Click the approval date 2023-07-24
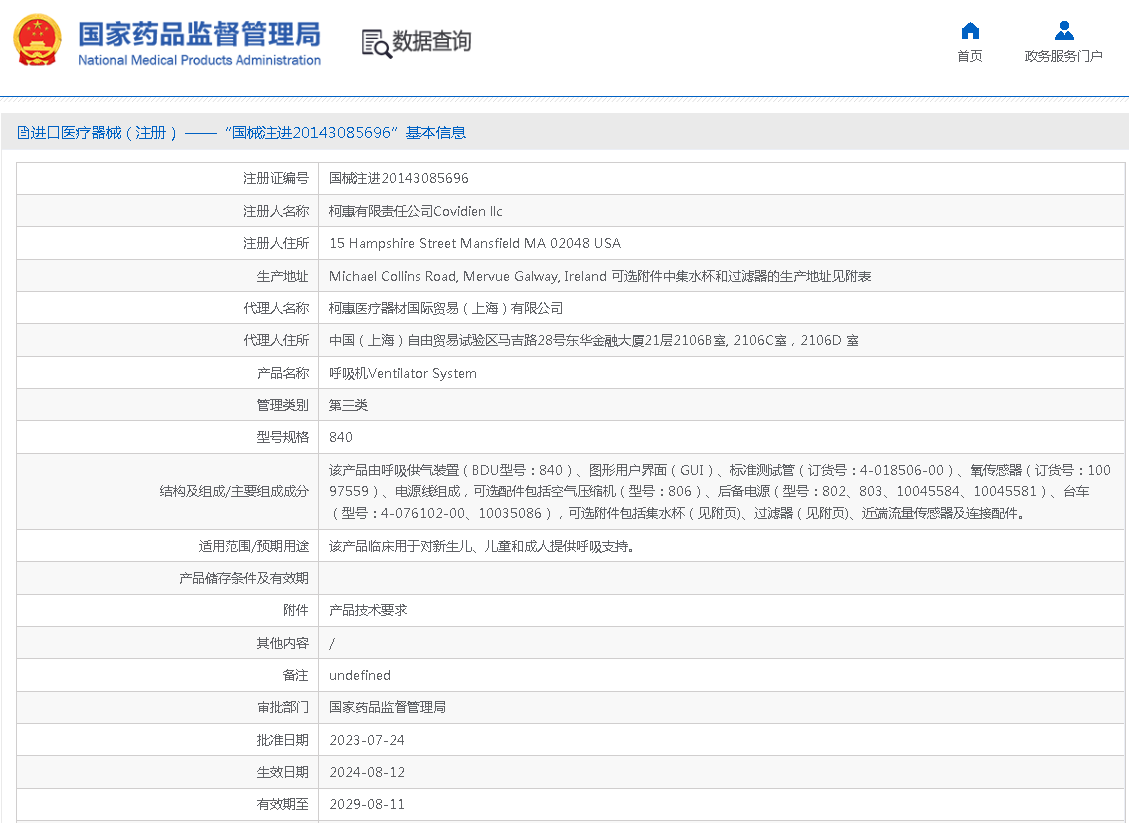This screenshot has height=823, width=1129. (366, 740)
